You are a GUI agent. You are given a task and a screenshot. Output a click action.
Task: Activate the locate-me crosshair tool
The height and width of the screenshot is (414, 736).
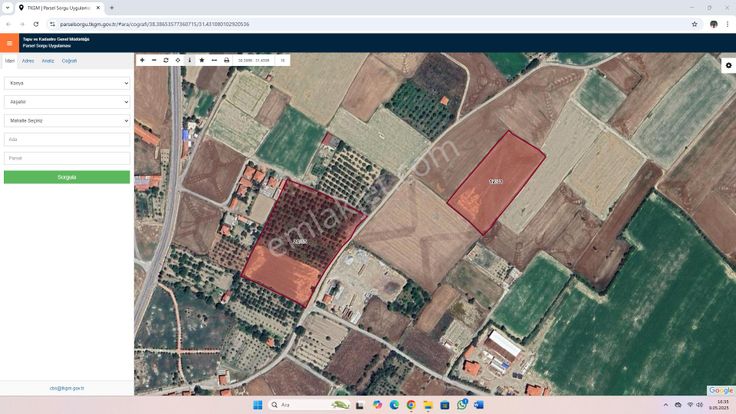[x=178, y=60]
